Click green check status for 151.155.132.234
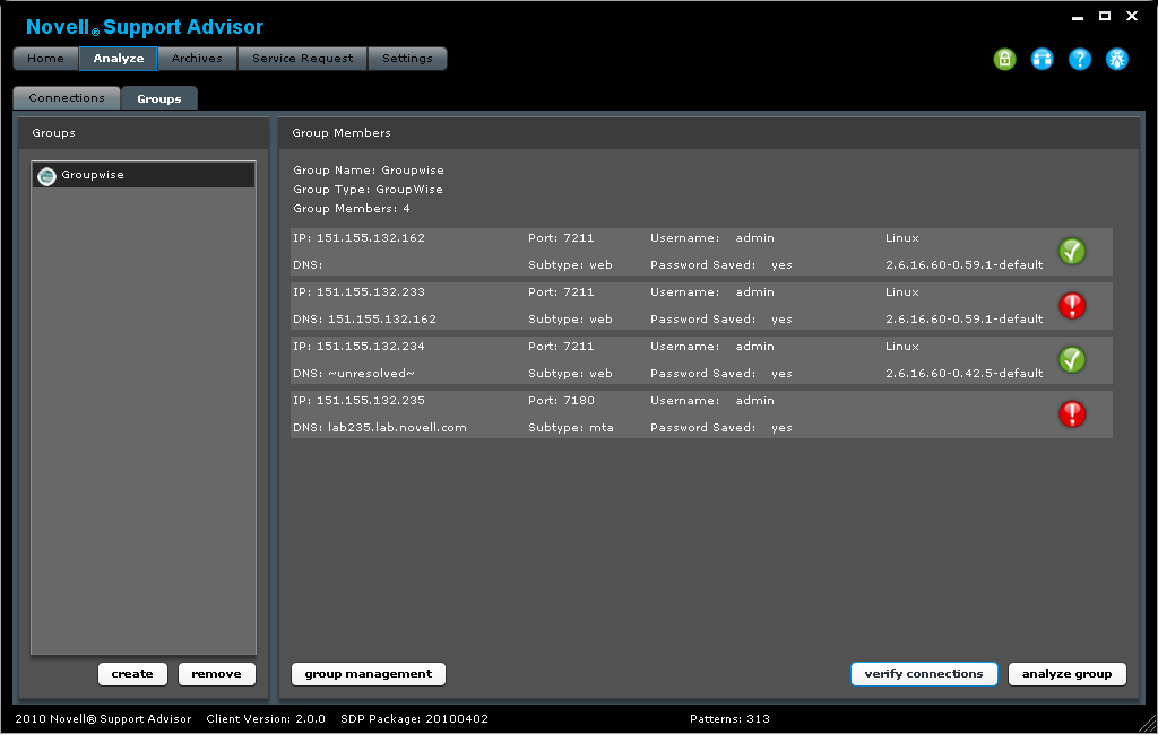The height and width of the screenshot is (735, 1158). coord(1072,360)
